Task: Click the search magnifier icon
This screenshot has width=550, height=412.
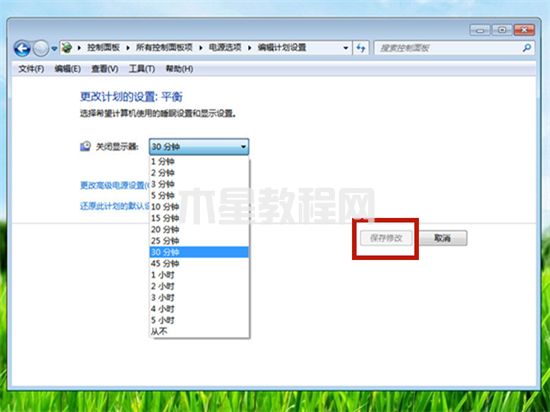Action: (x=526, y=48)
